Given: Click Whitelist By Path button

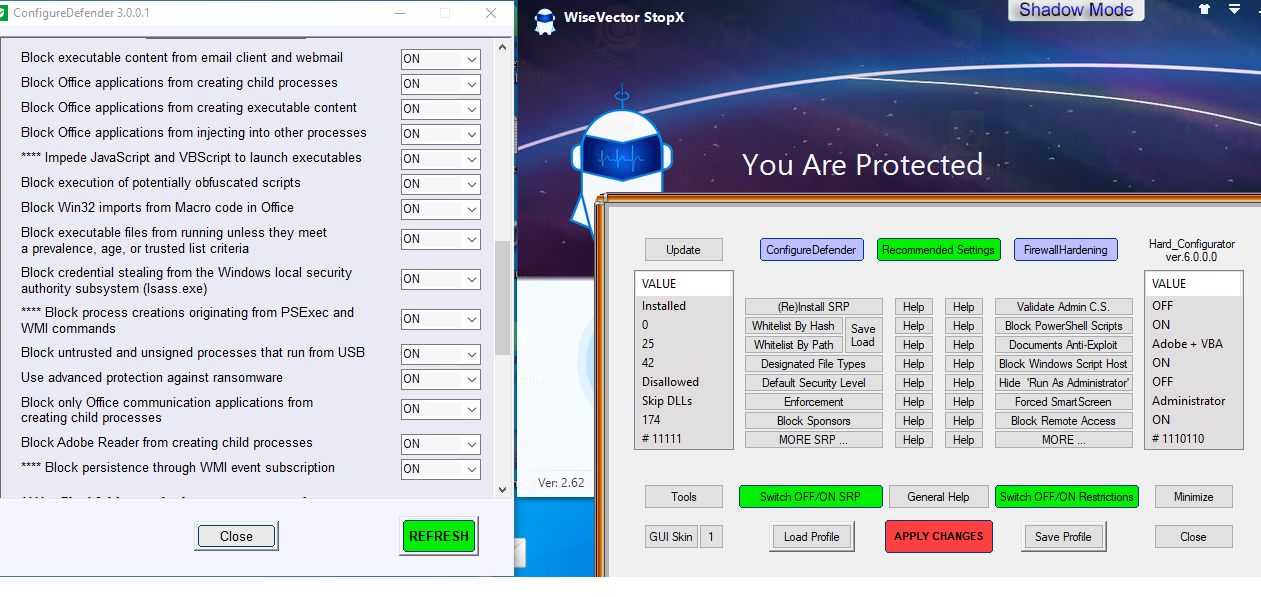Looking at the screenshot, I should coord(794,345).
